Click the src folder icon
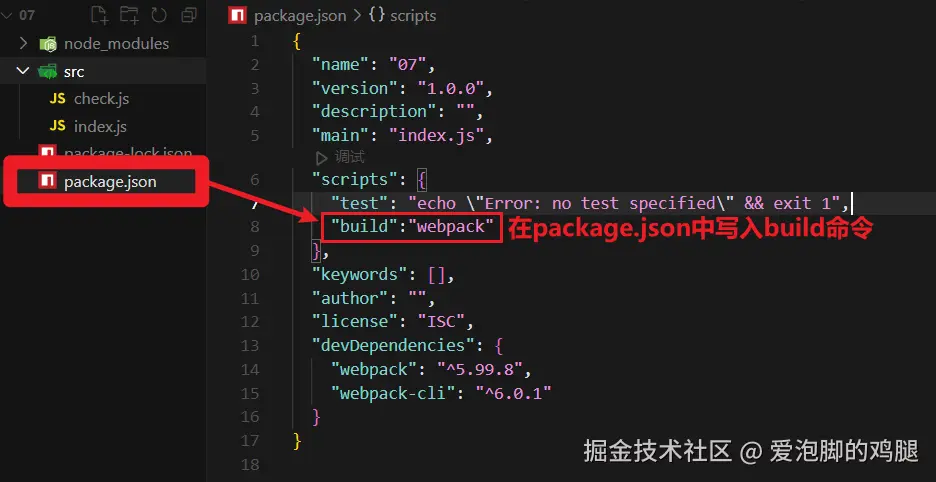The height and width of the screenshot is (482, 936). point(47,72)
